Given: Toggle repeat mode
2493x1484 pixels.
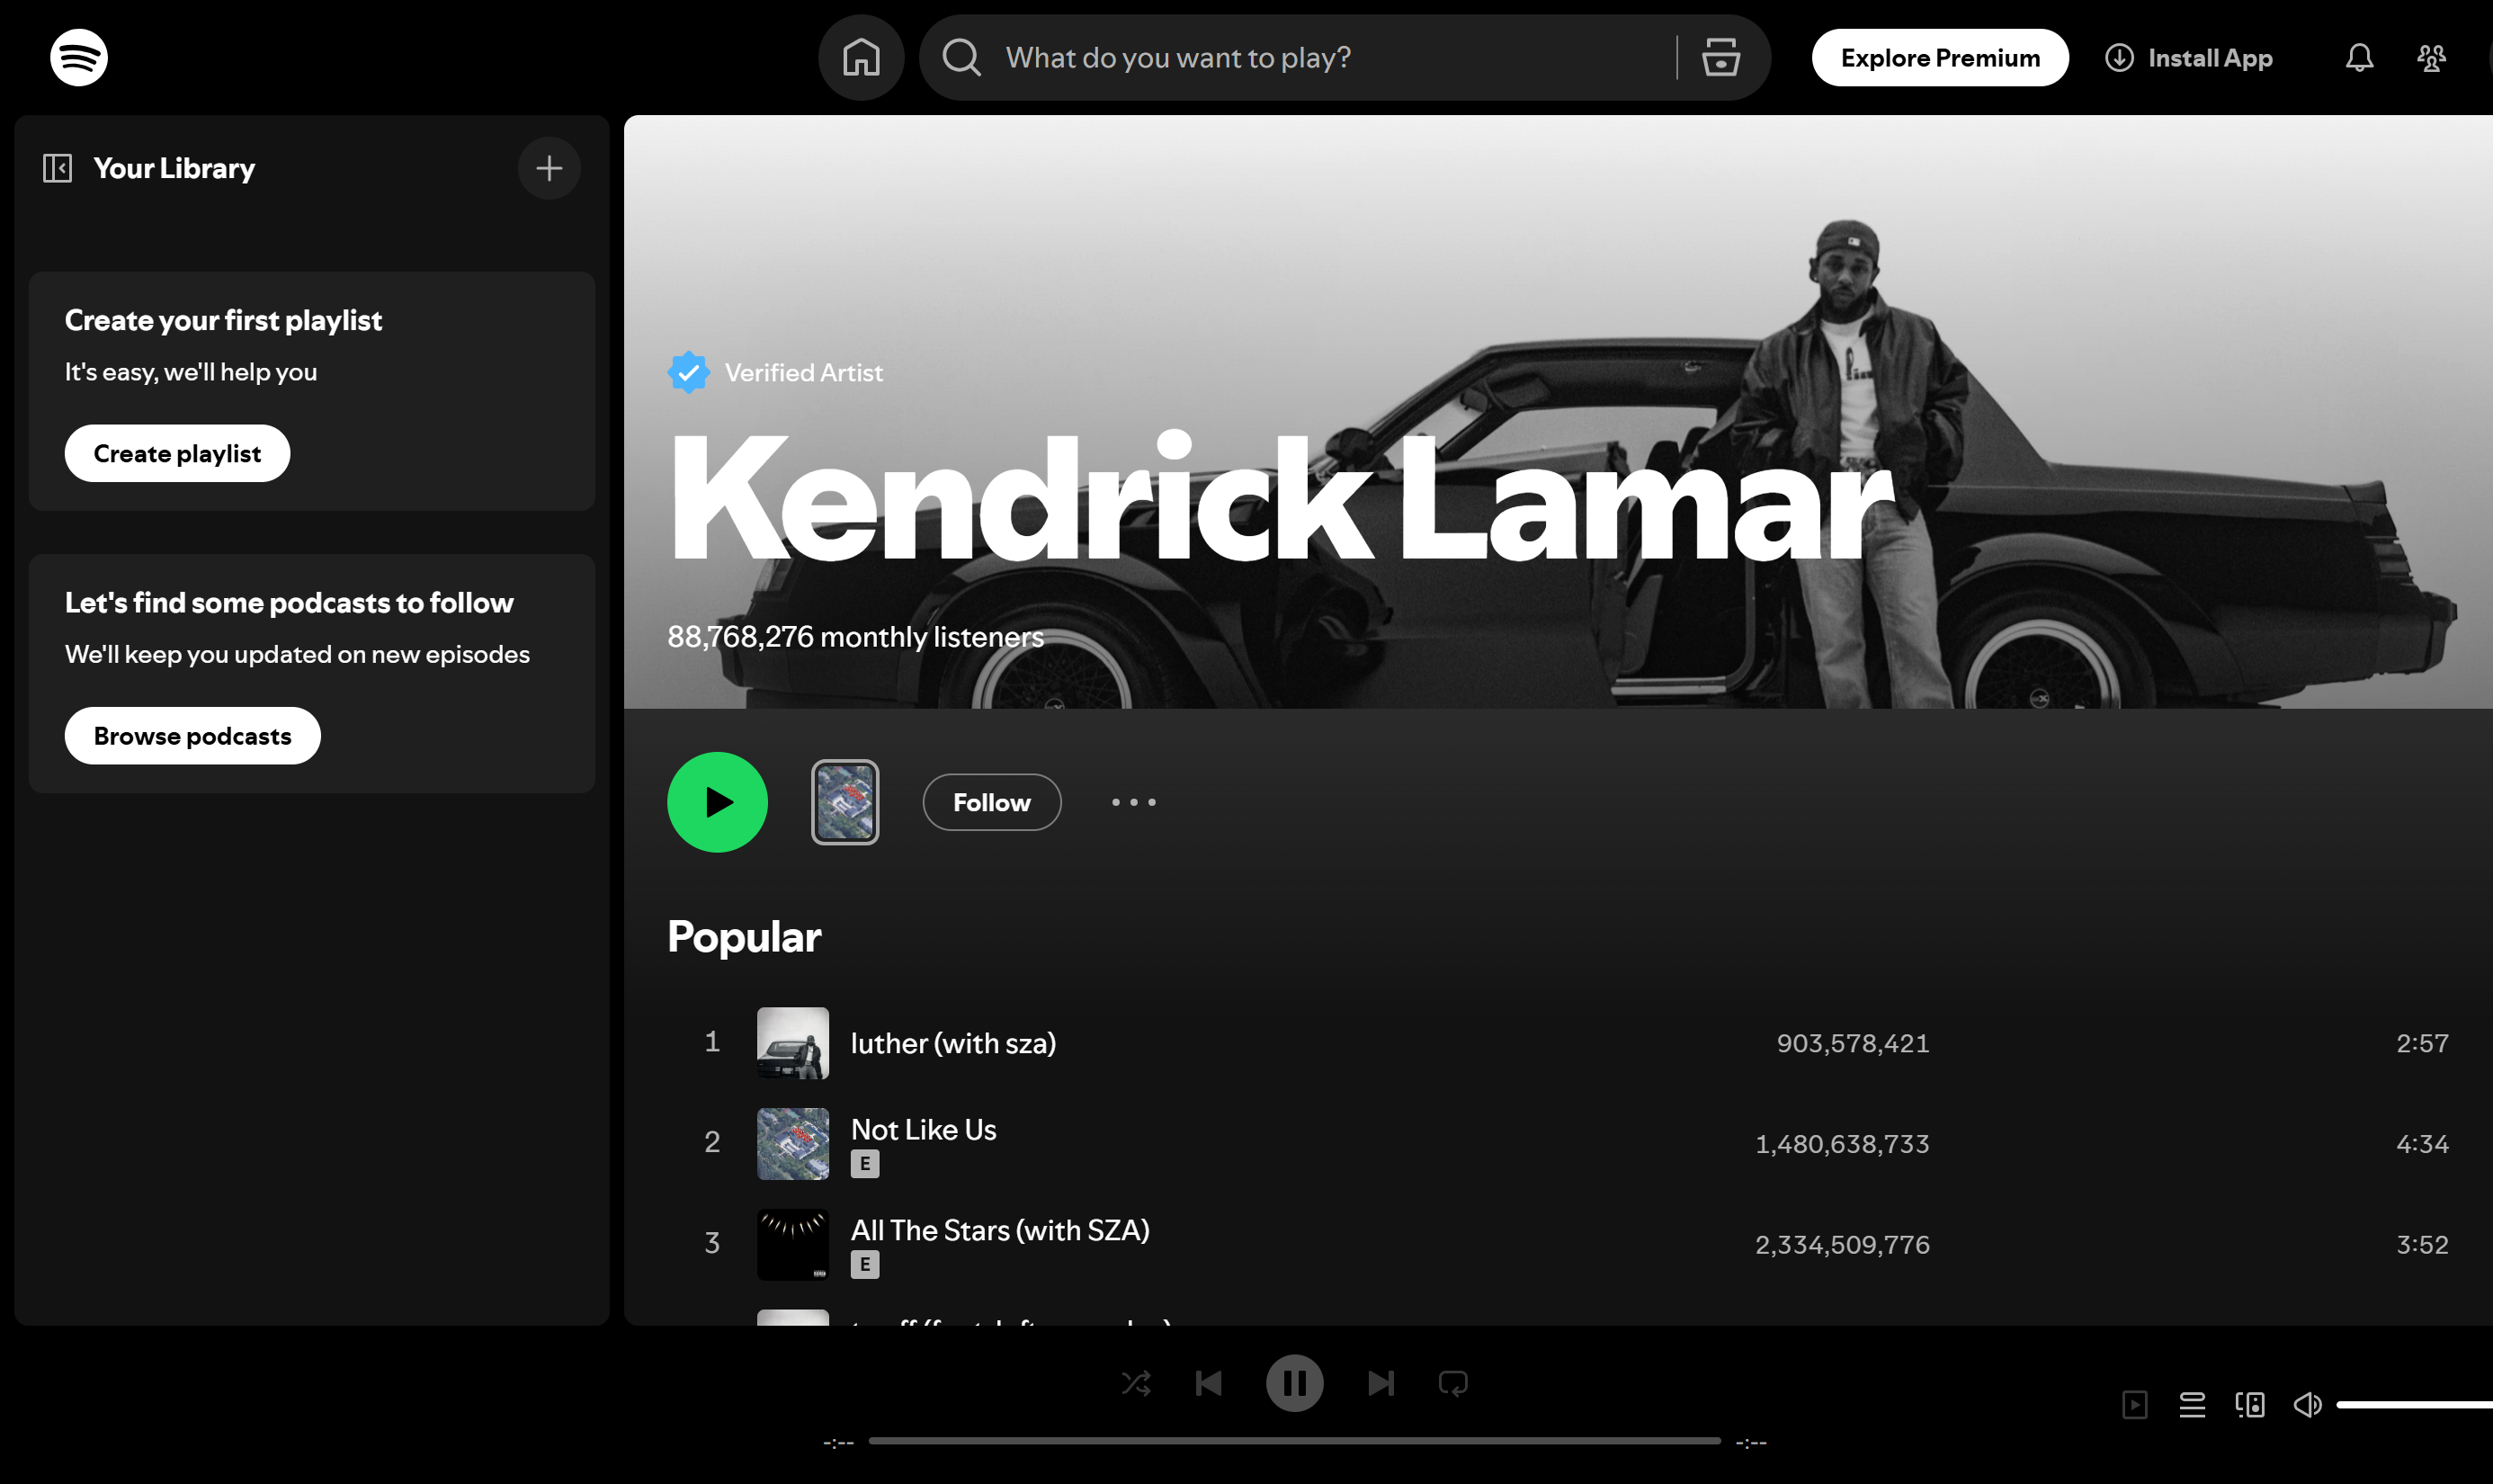Looking at the screenshot, I should [1452, 1383].
